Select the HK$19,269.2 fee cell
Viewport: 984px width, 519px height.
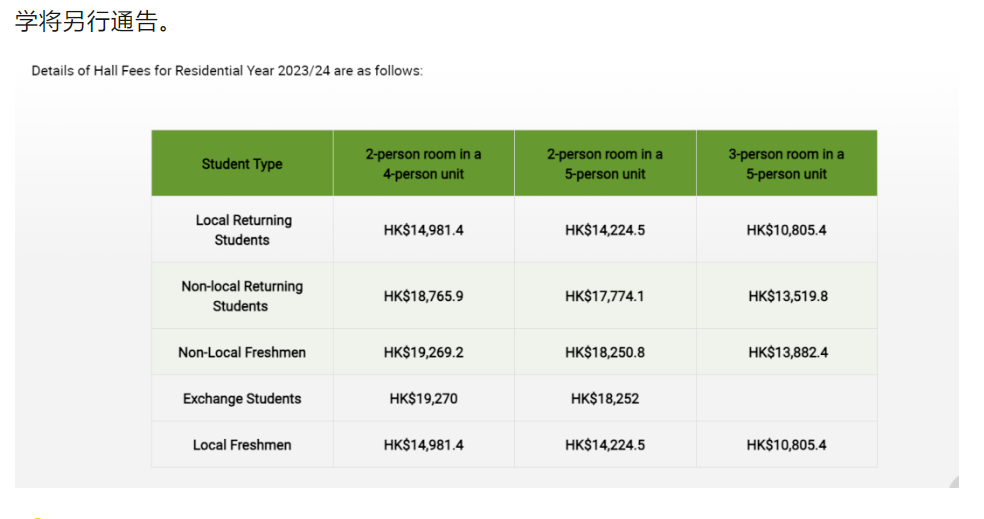(x=423, y=352)
